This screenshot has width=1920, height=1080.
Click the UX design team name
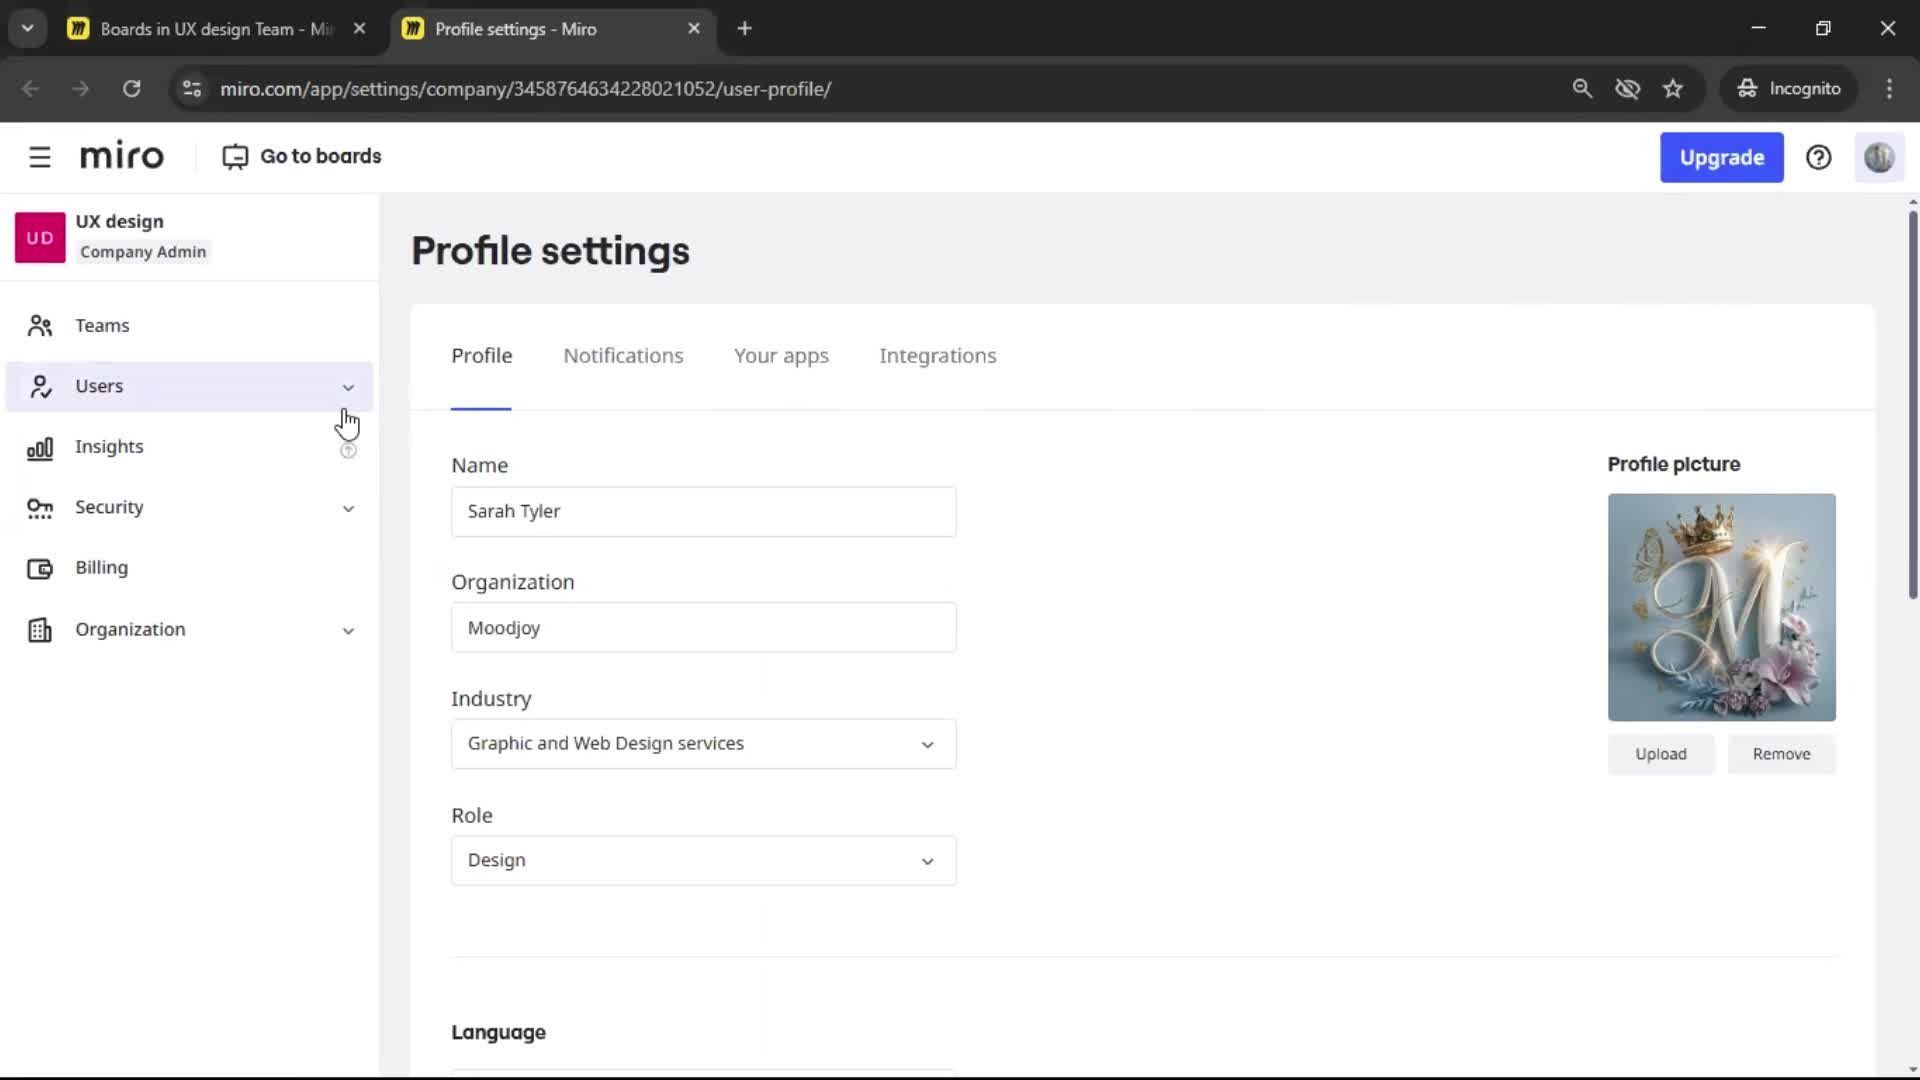click(x=119, y=222)
